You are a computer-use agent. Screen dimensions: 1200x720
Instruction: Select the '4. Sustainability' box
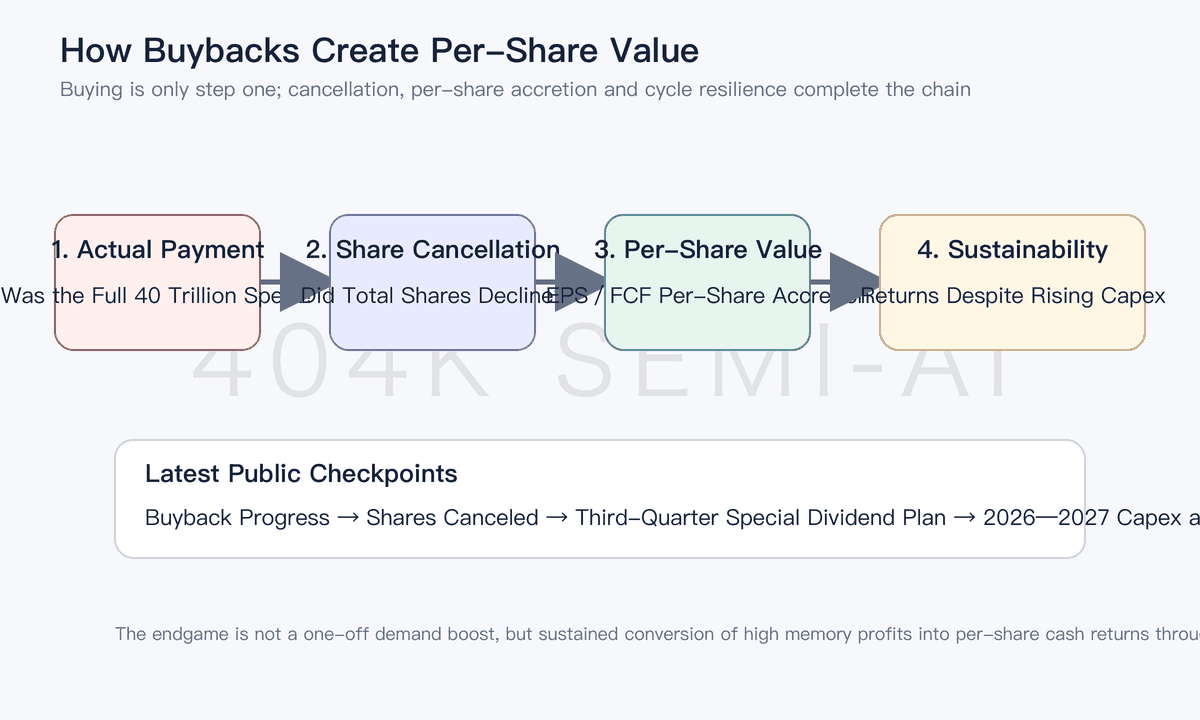1012,282
